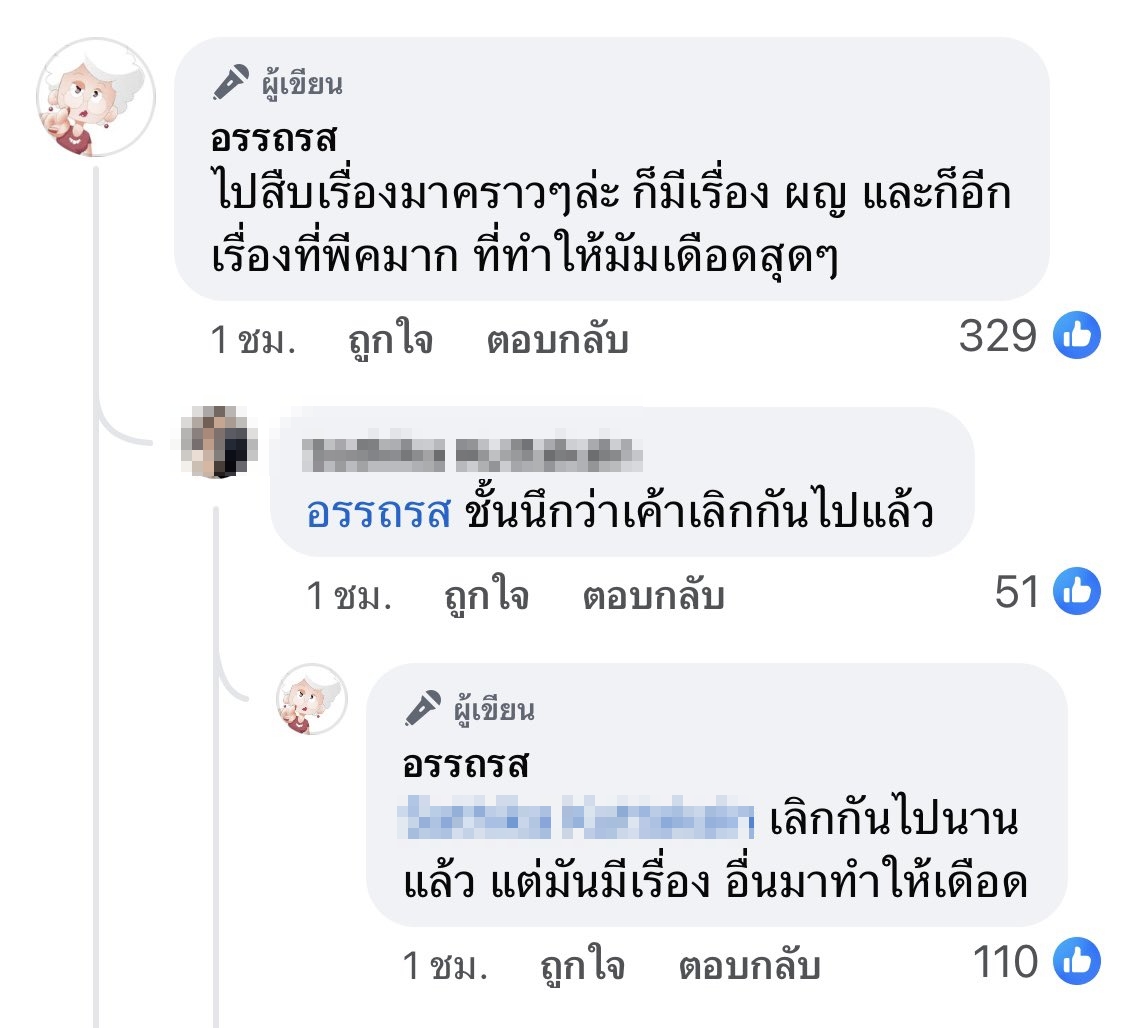This screenshot has width=1125, height=1028.
Task: Click the author microphone icon in top comment
Action: (x=231, y=83)
